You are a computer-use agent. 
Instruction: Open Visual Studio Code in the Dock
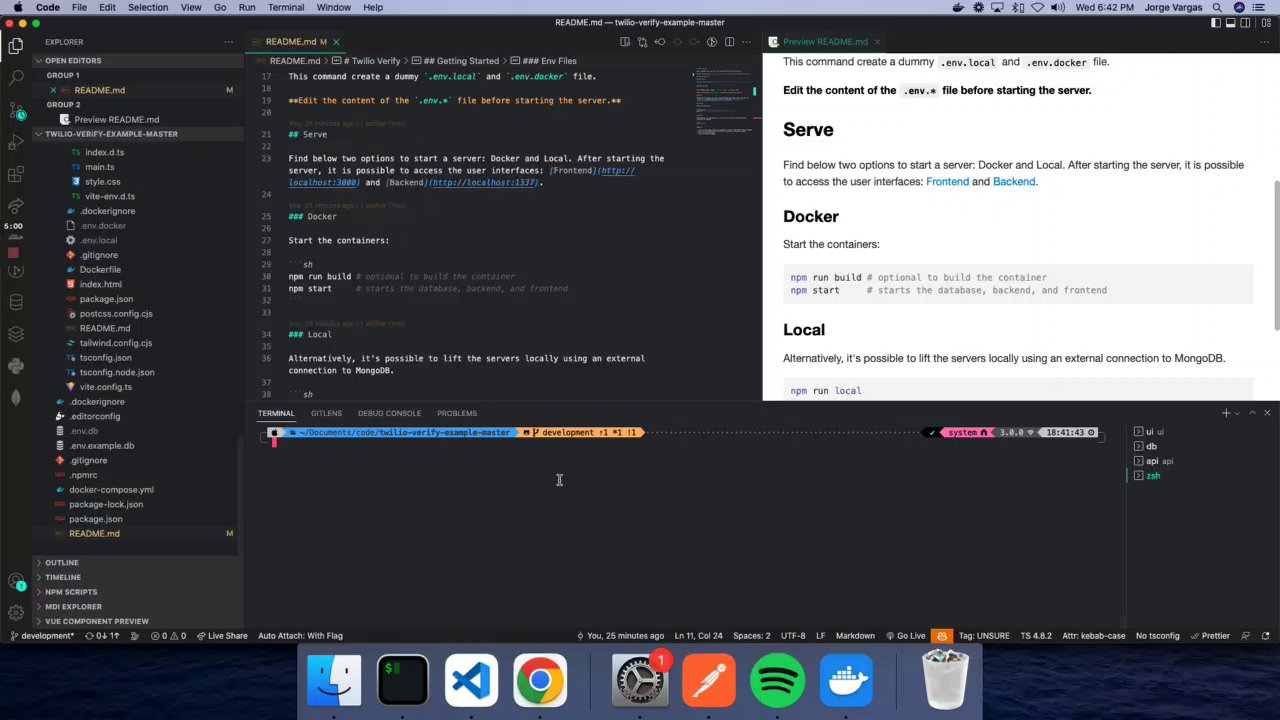click(471, 681)
